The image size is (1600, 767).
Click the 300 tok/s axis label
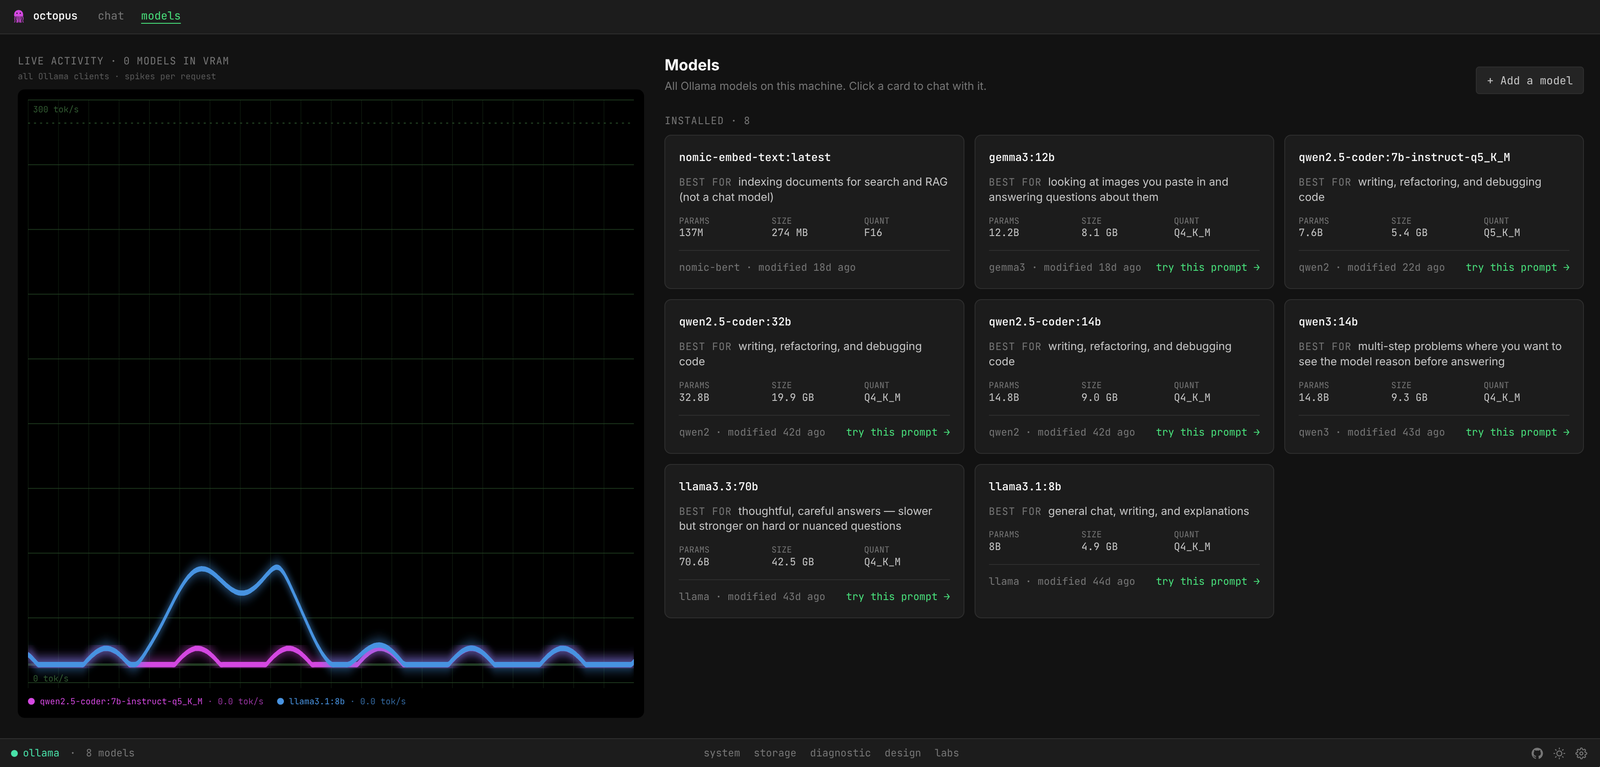pyautogui.click(x=56, y=110)
